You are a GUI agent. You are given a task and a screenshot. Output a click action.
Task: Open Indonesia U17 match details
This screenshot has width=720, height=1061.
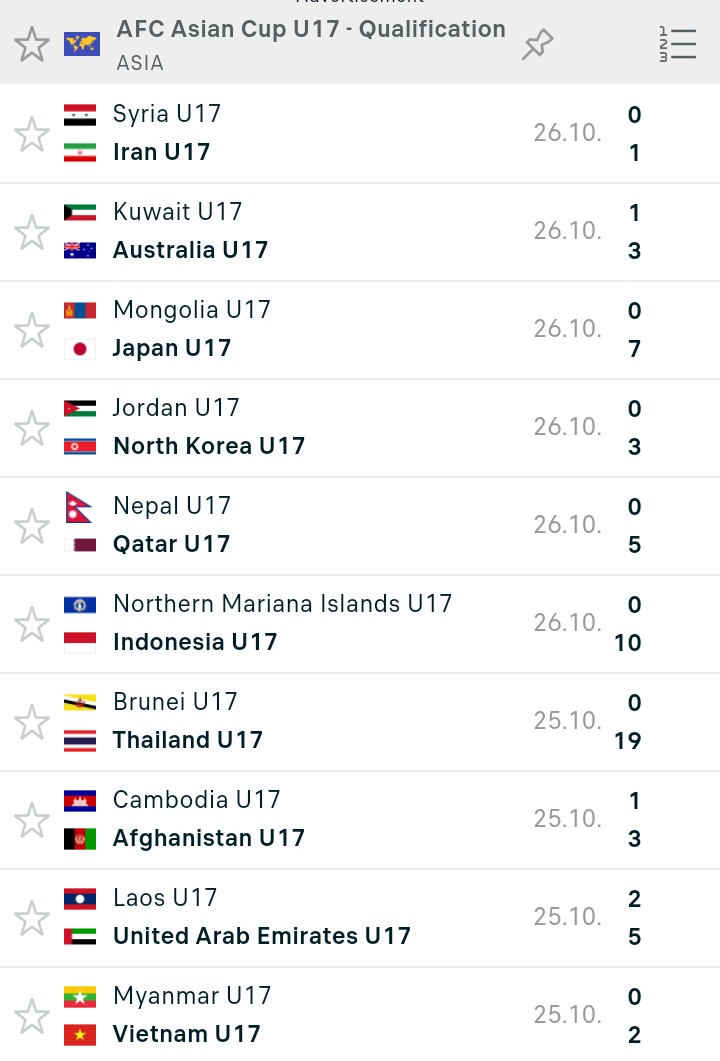pos(360,625)
